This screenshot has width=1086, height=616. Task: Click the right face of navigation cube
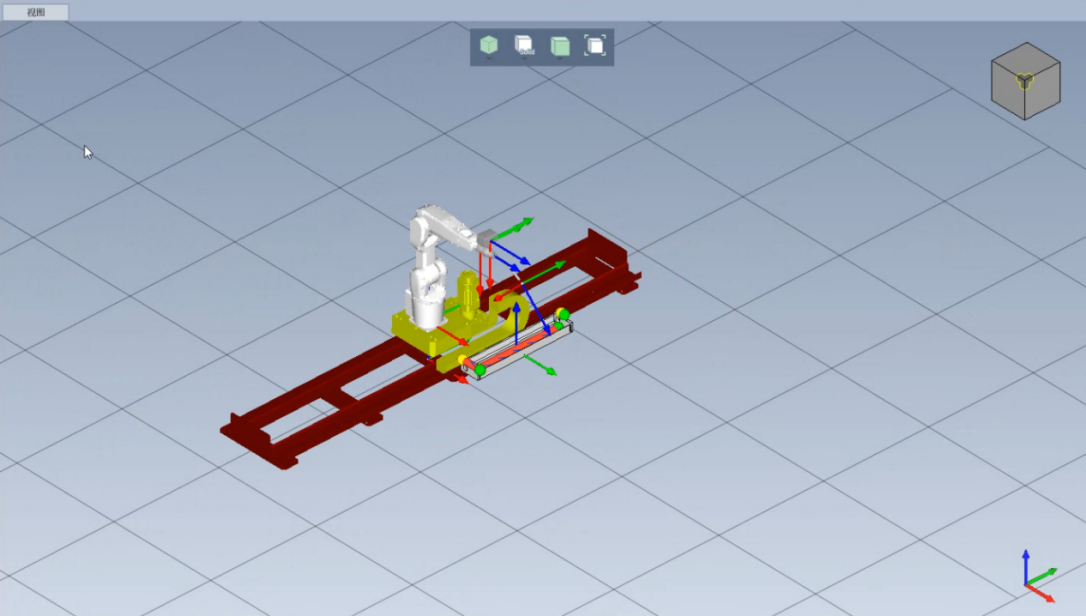1043,95
